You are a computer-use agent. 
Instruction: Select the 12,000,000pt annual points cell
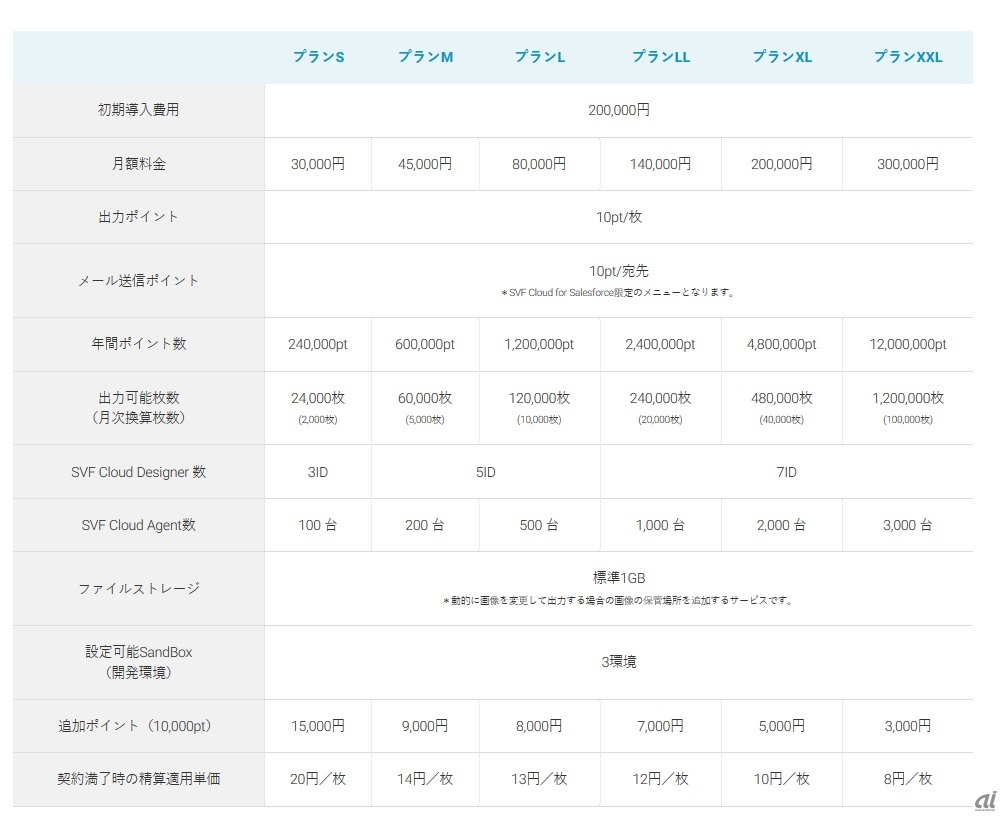[x=908, y=344]
